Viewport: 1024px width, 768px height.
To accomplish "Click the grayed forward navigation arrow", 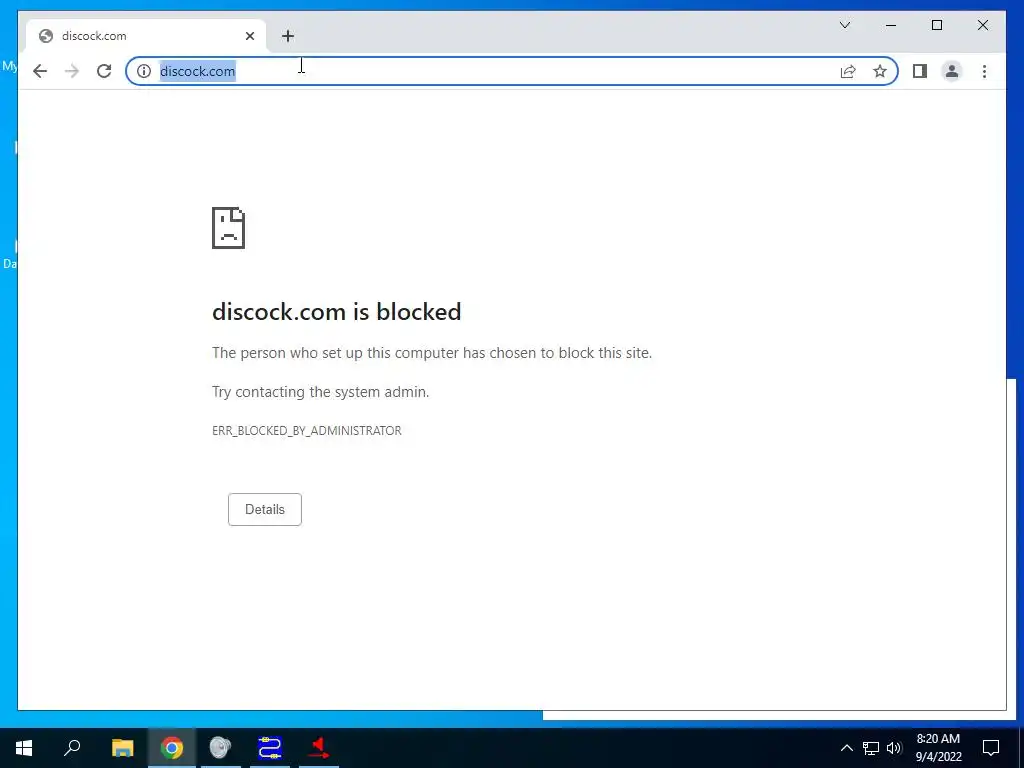I will (x=72, y=71).
